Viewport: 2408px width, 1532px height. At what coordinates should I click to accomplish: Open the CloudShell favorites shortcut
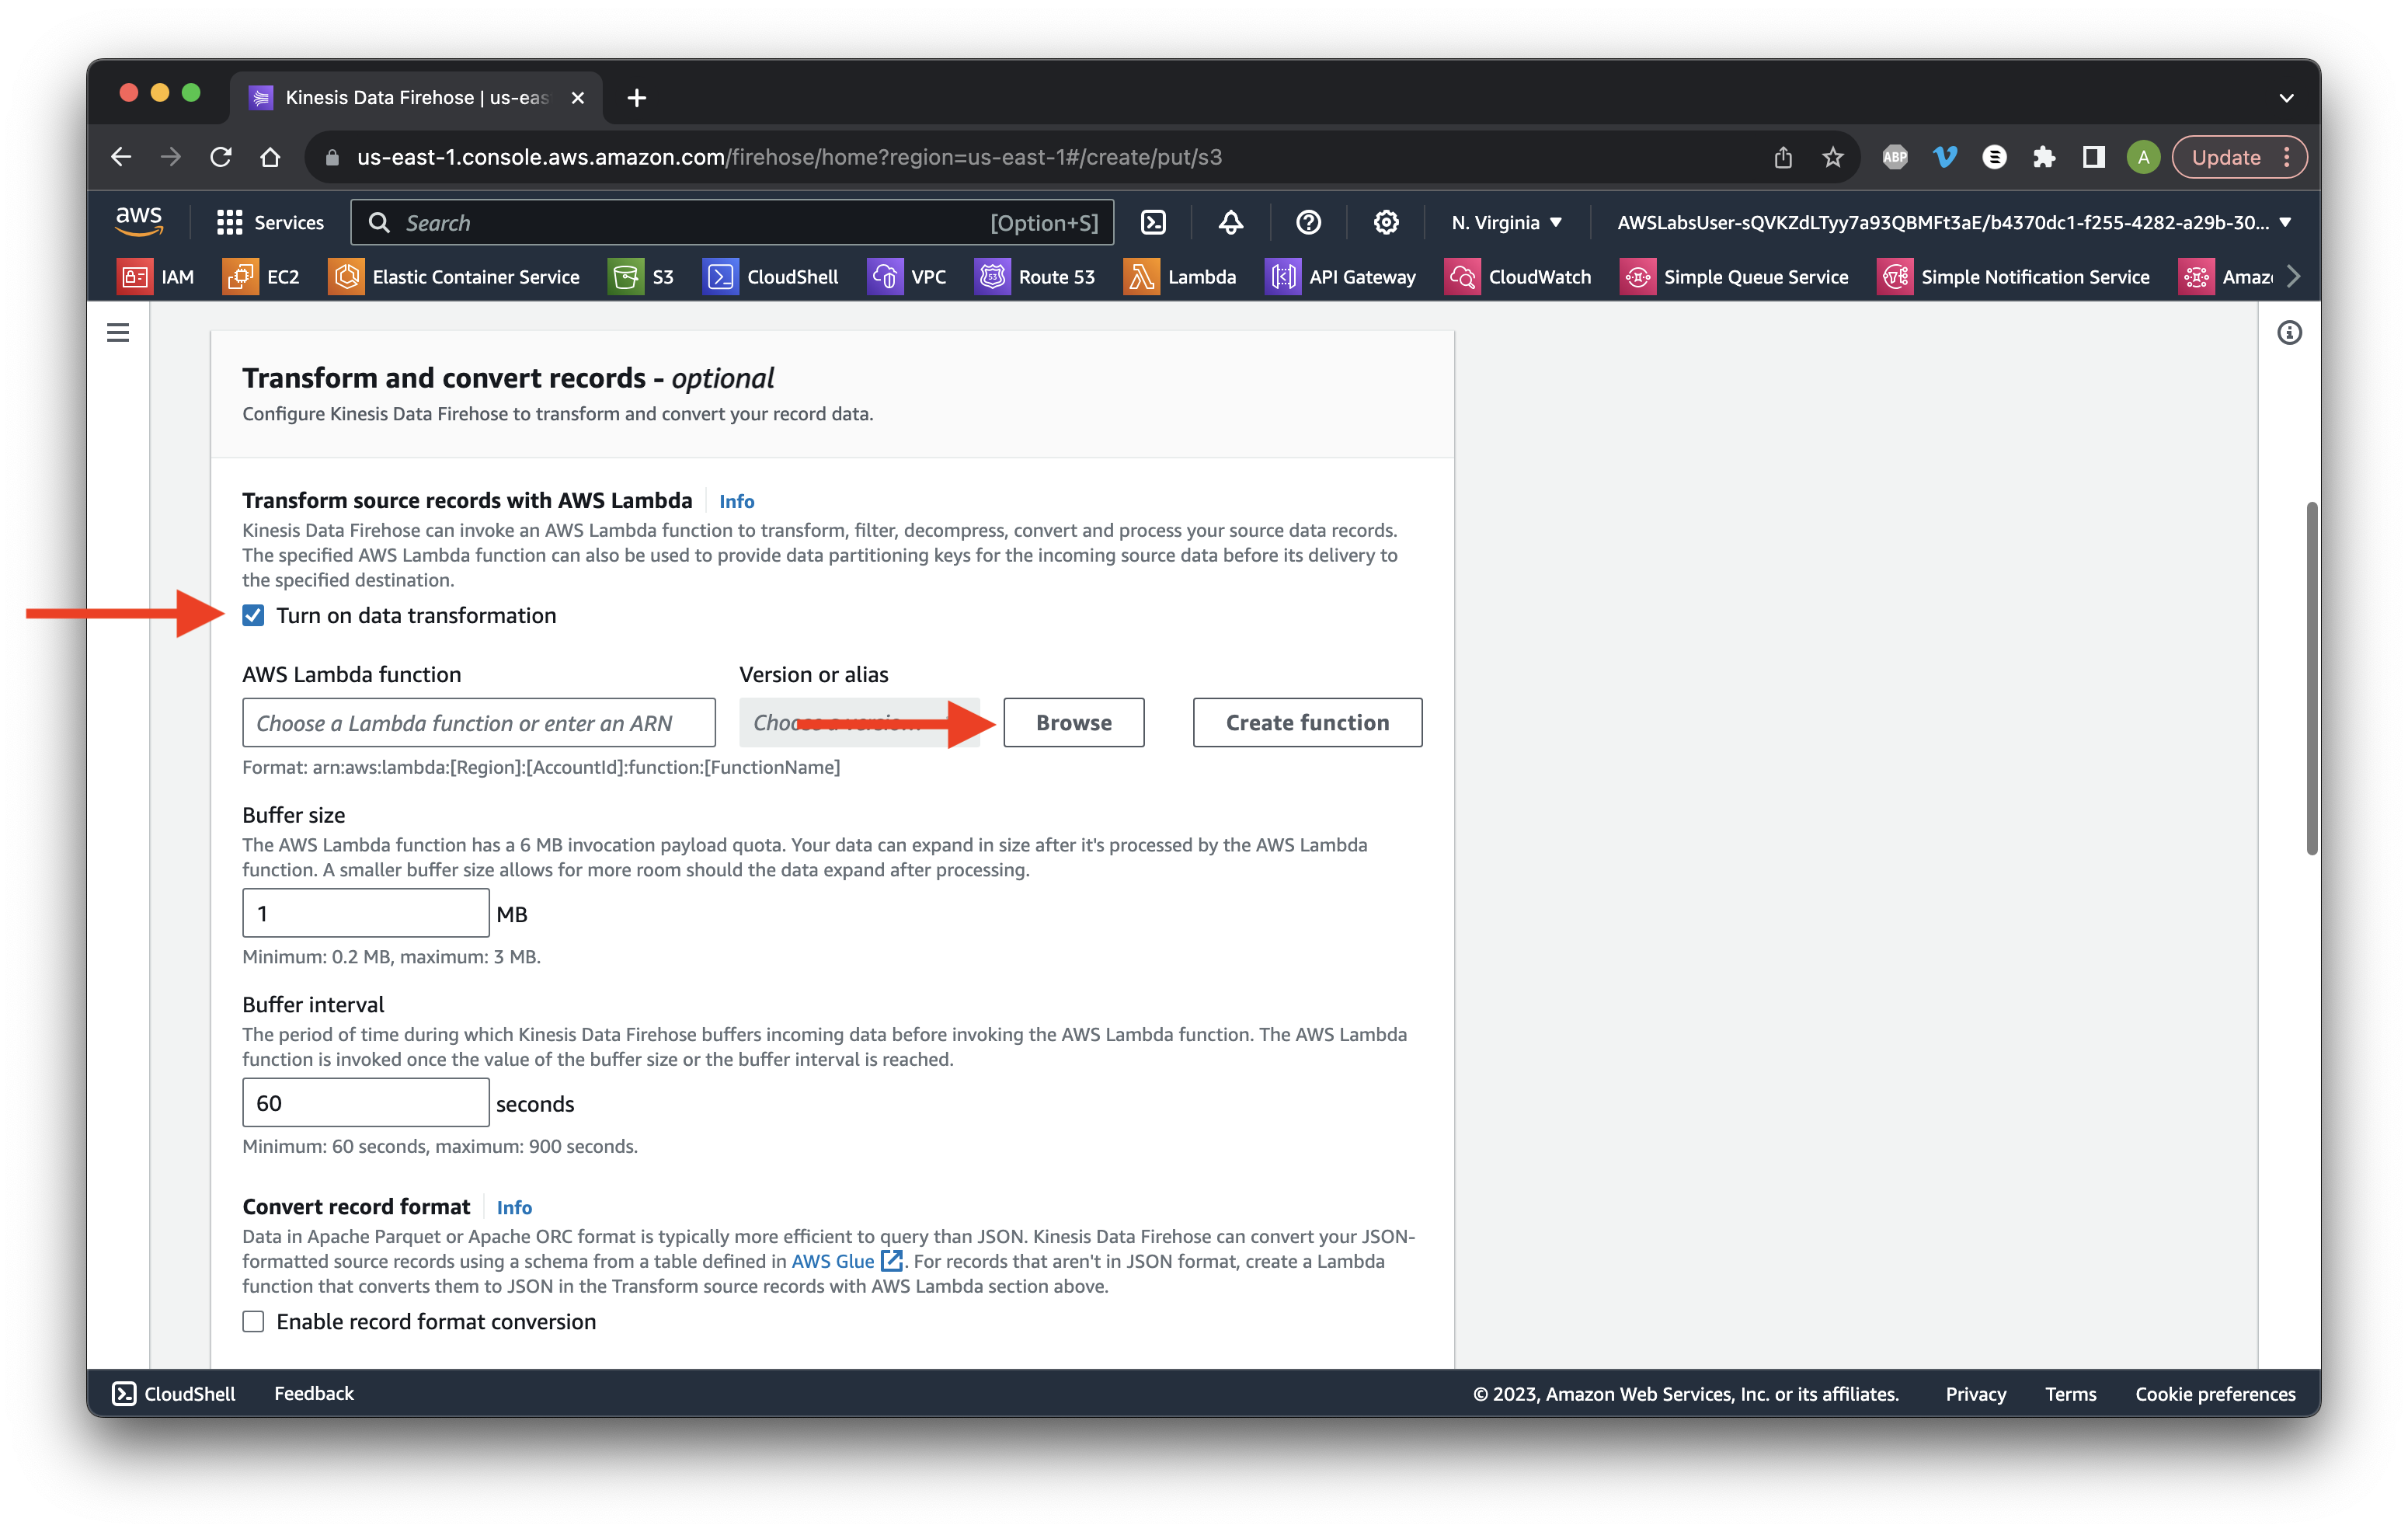click(x=771, y=277)
